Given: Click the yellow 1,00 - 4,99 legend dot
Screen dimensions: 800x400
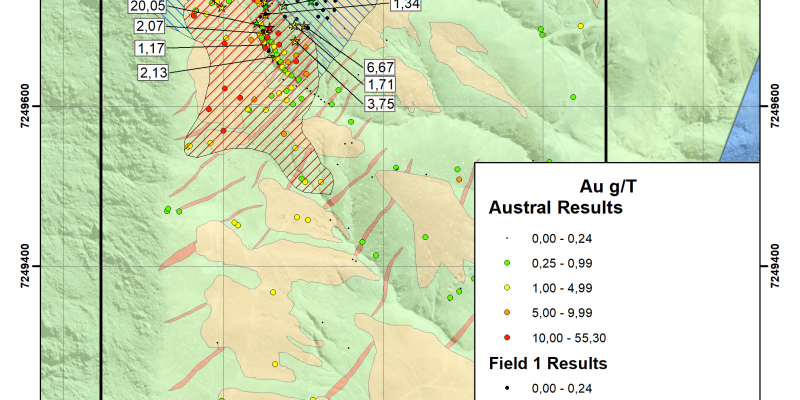Looking at the screenshot, I should (x=507, y=286).
